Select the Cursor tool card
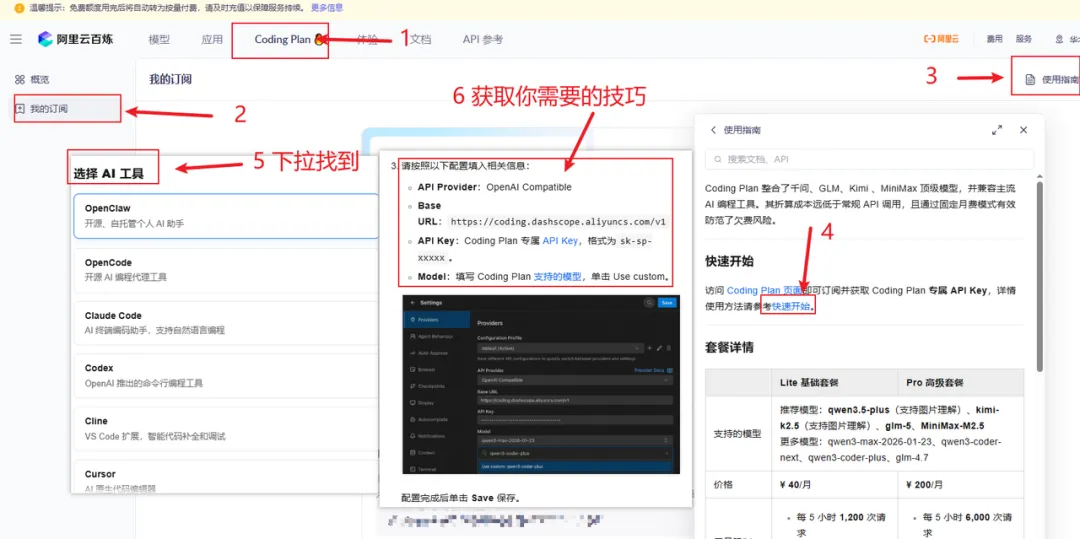Screen dimensions: 1080x539 (x=227, y=477)
